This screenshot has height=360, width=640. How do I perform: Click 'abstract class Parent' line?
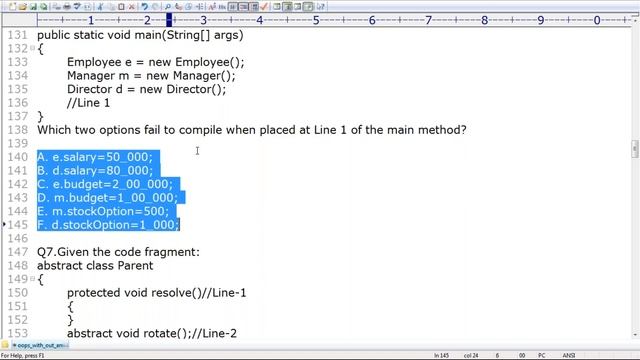click(95, 265)
